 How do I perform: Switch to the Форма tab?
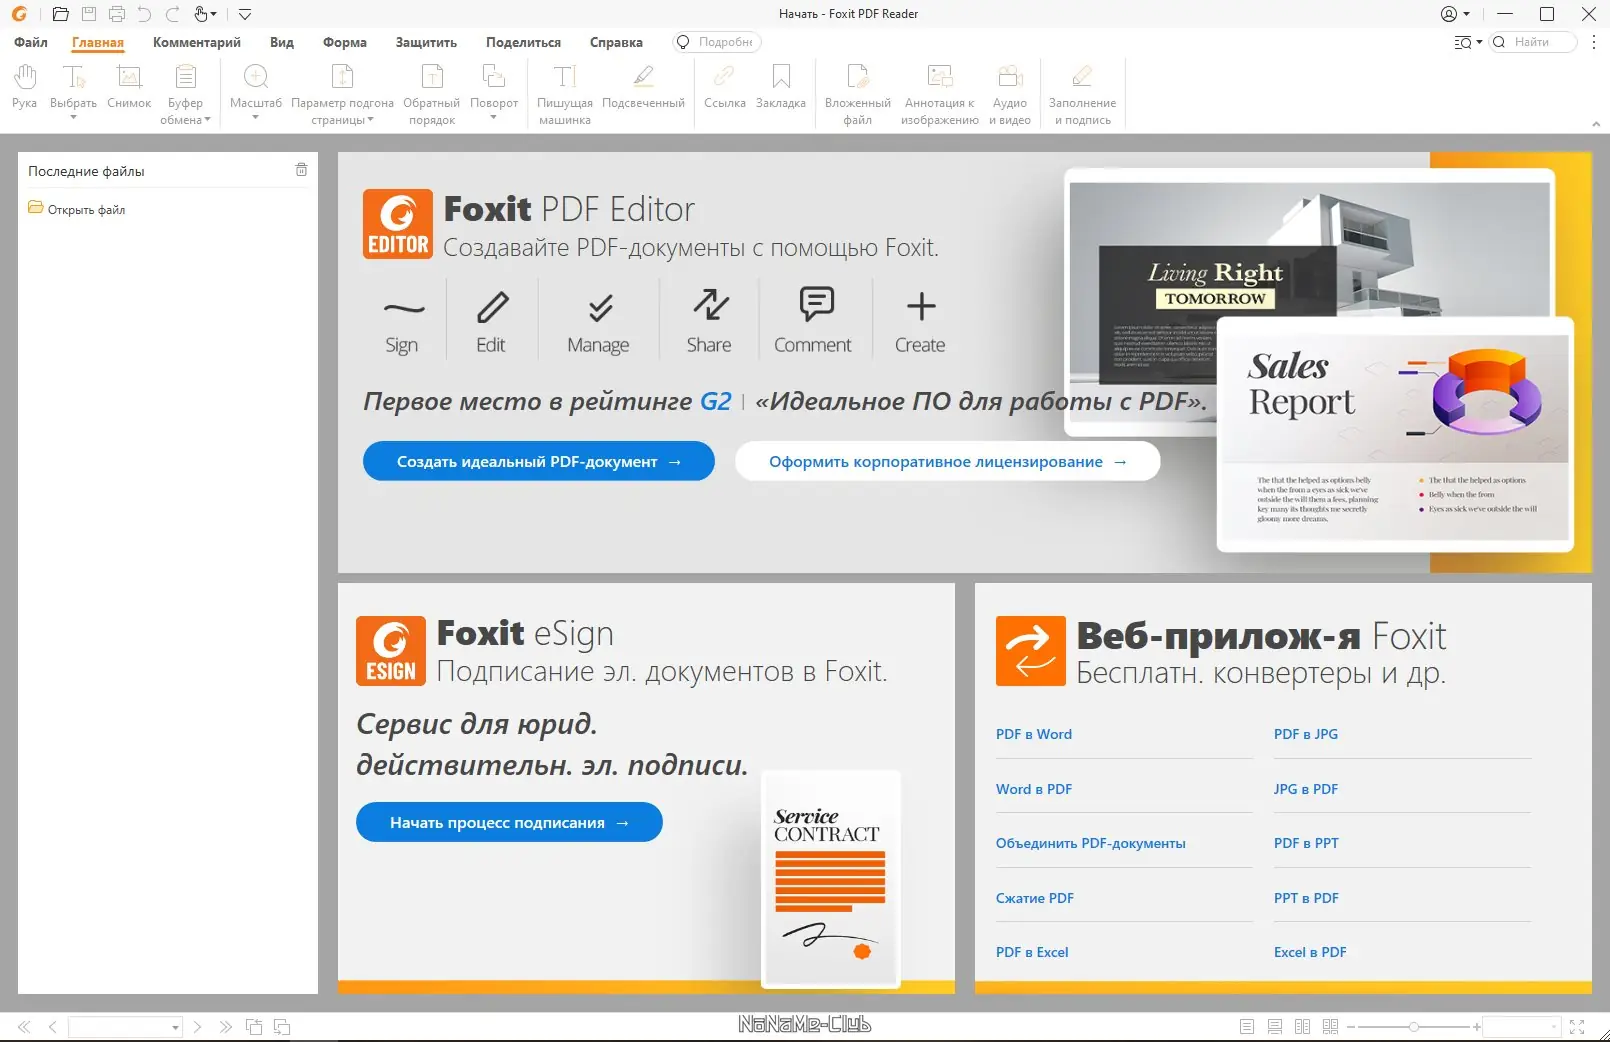tap(345, 42)
